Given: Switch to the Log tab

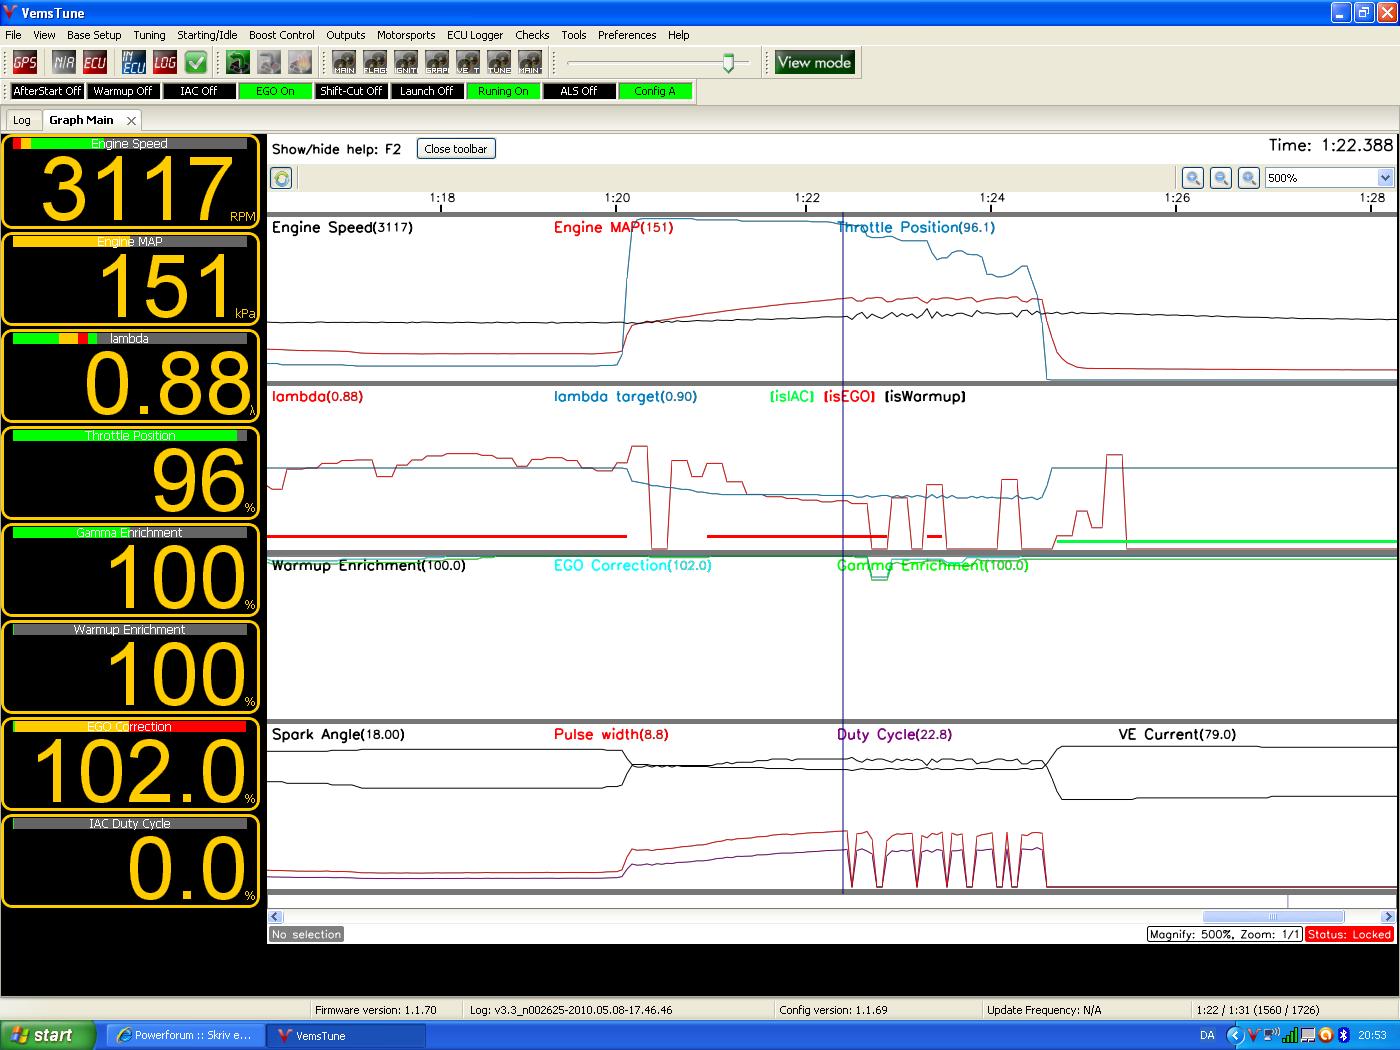Looking at the screenshot, I should point(22,120).
